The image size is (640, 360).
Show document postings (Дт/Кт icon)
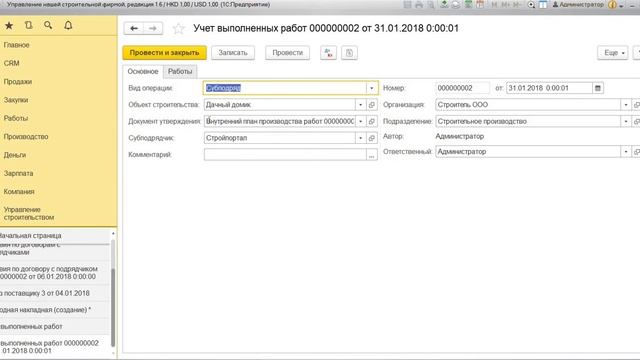(329, 53)
